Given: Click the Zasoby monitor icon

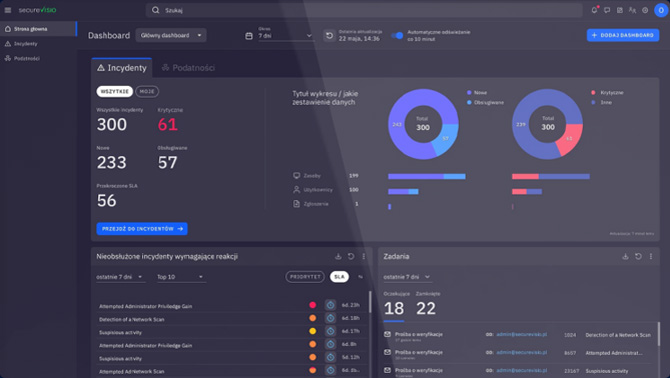Looking at the screenshot, I should point(297,176).
